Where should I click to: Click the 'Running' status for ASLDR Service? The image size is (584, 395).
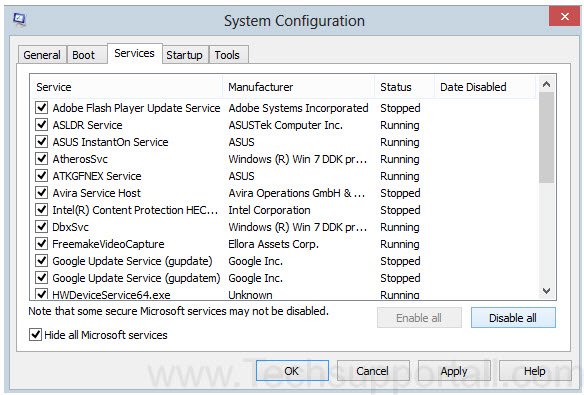coord(400,125)
